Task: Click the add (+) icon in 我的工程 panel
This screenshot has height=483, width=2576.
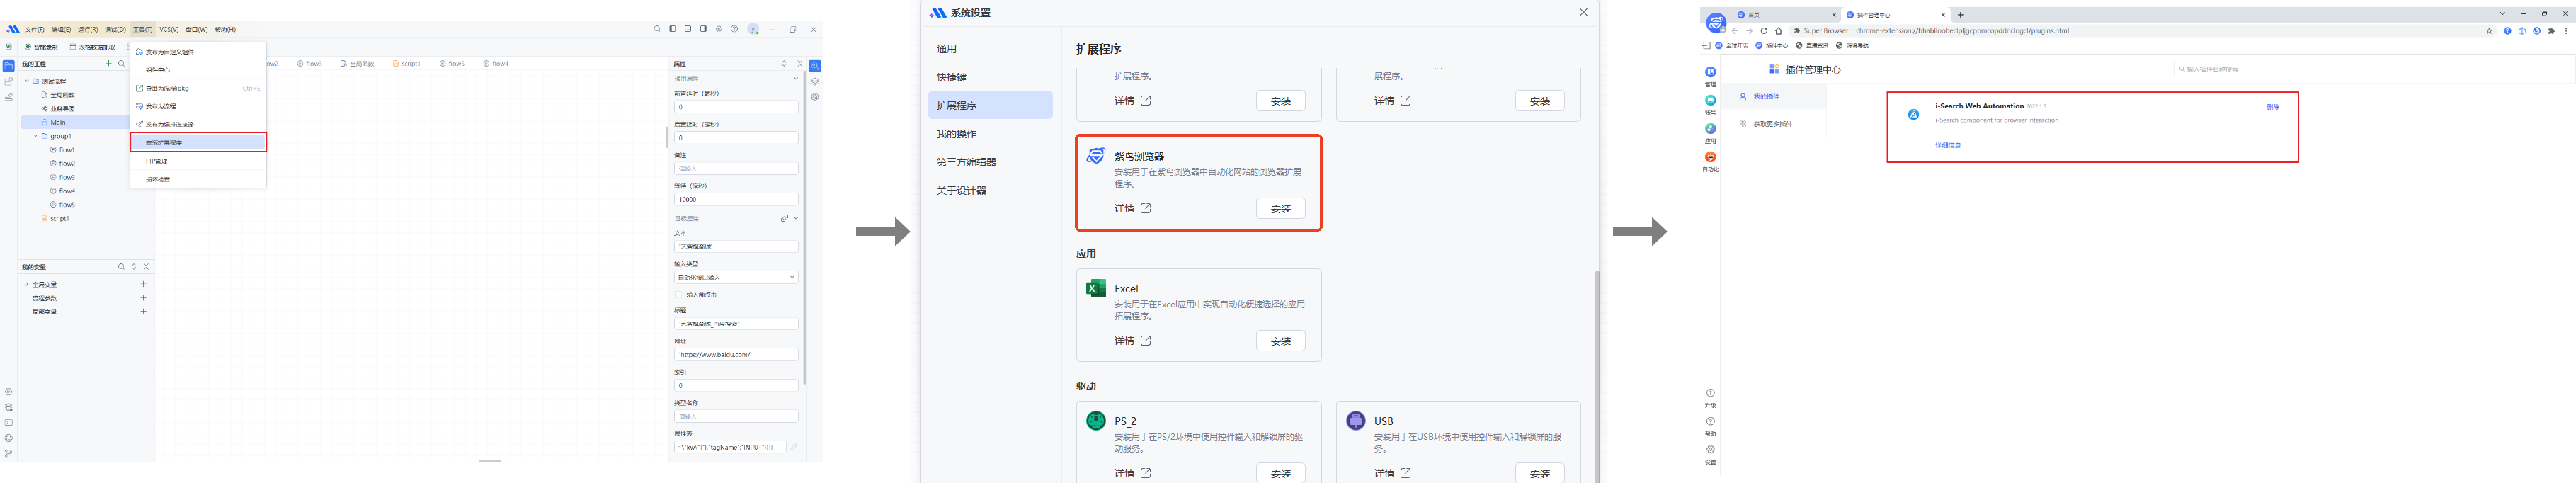Action: [x=109, y=64]
